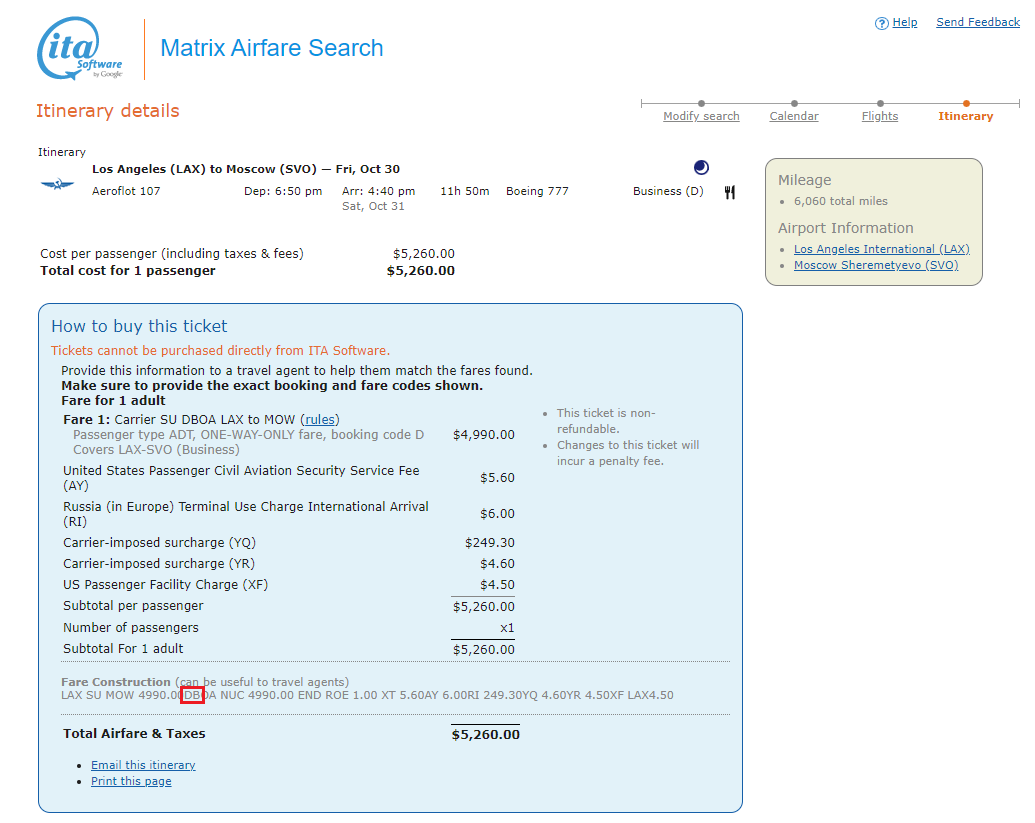Image resolution: width=1035 pixels, height=823 pixels.
Task: Click the Matrix Airfare Search title
Action: [271, 48]
